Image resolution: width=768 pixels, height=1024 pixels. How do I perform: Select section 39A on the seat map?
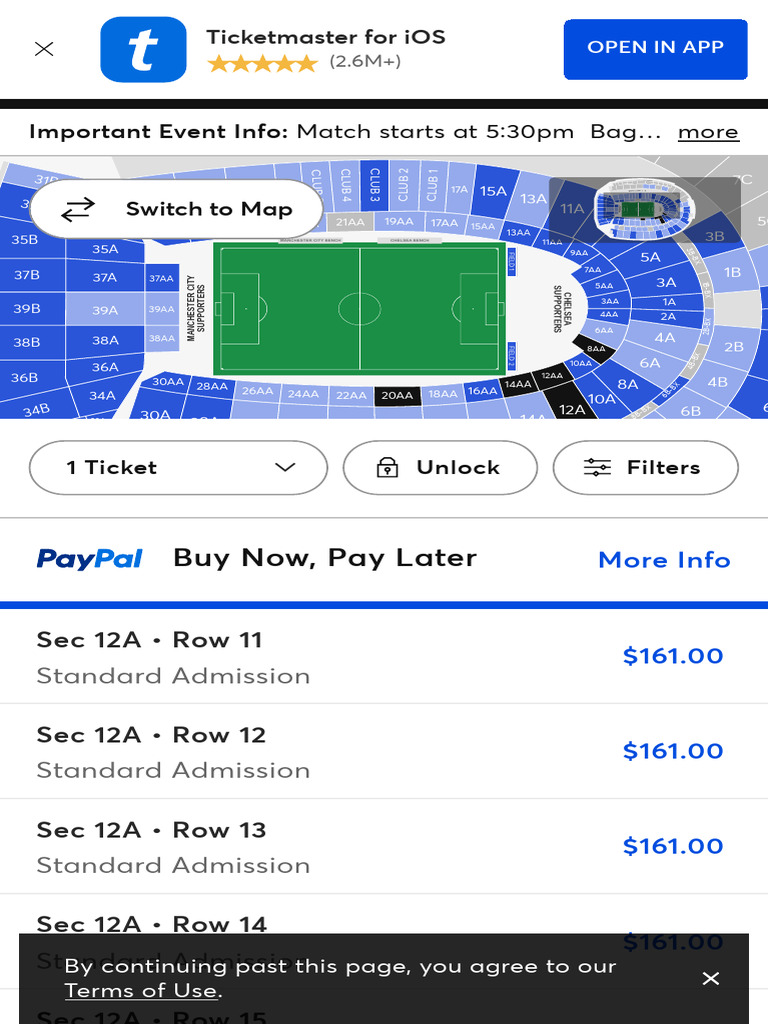pyautogui.click(x=105, y=310)
